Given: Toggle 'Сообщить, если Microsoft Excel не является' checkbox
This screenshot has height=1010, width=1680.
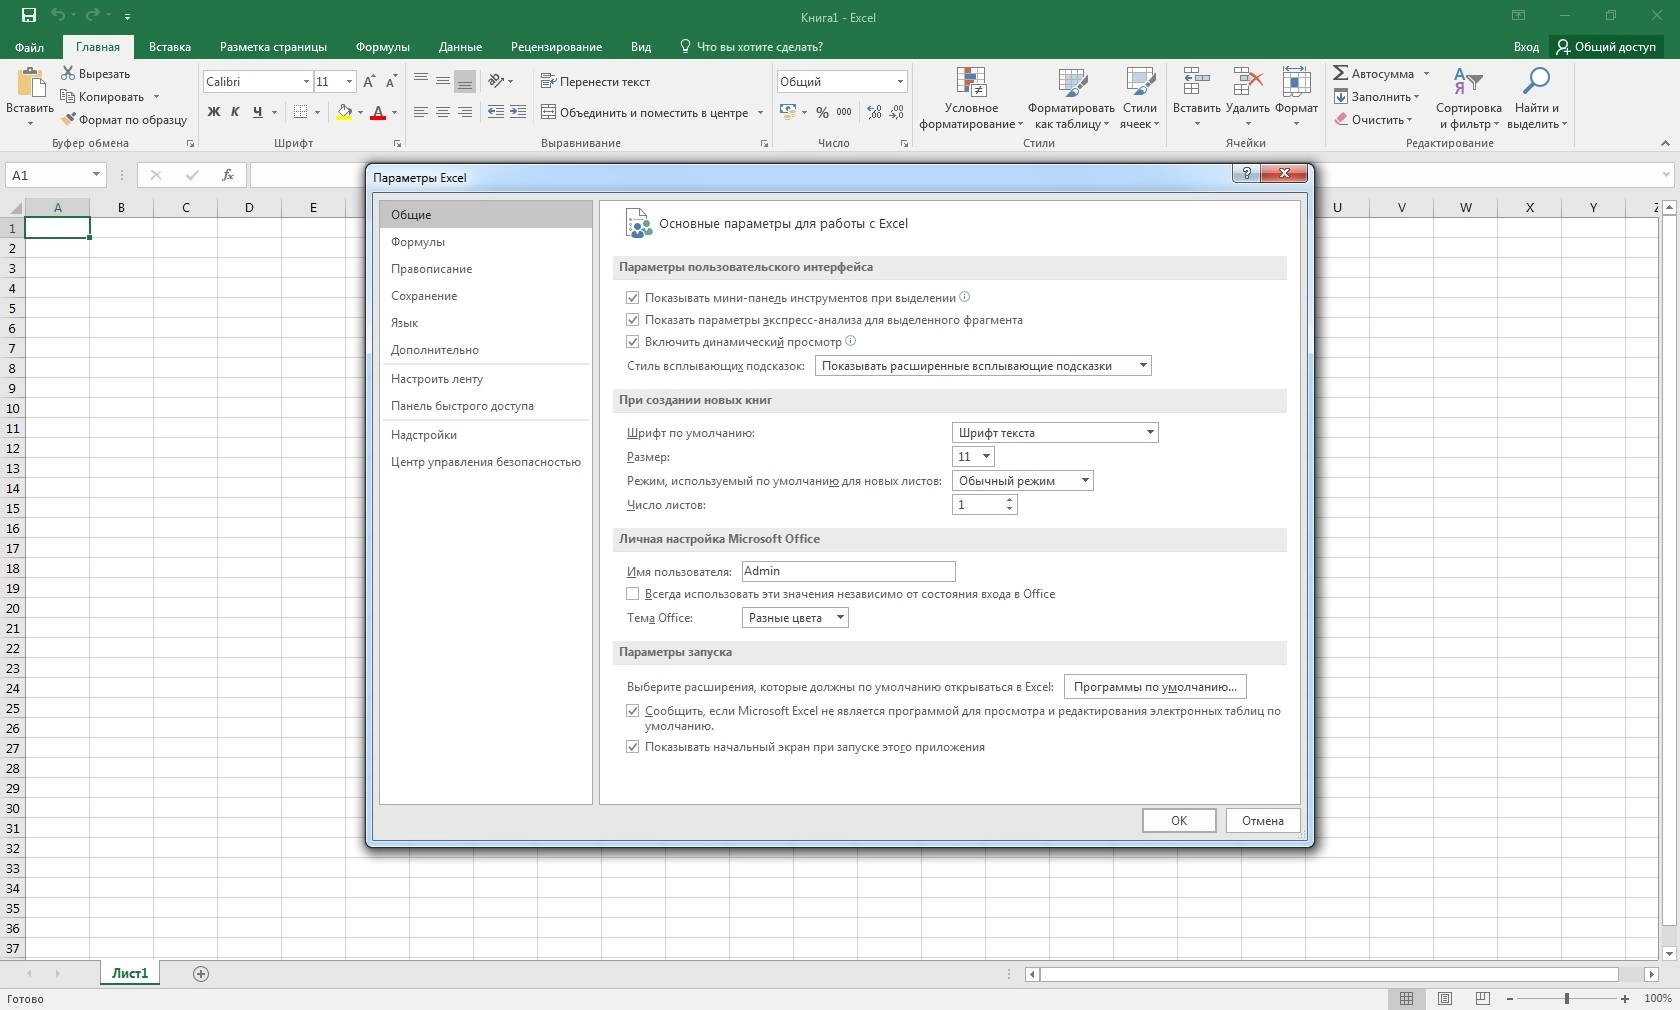Looking at the screenshot, I should pos(632,711).
